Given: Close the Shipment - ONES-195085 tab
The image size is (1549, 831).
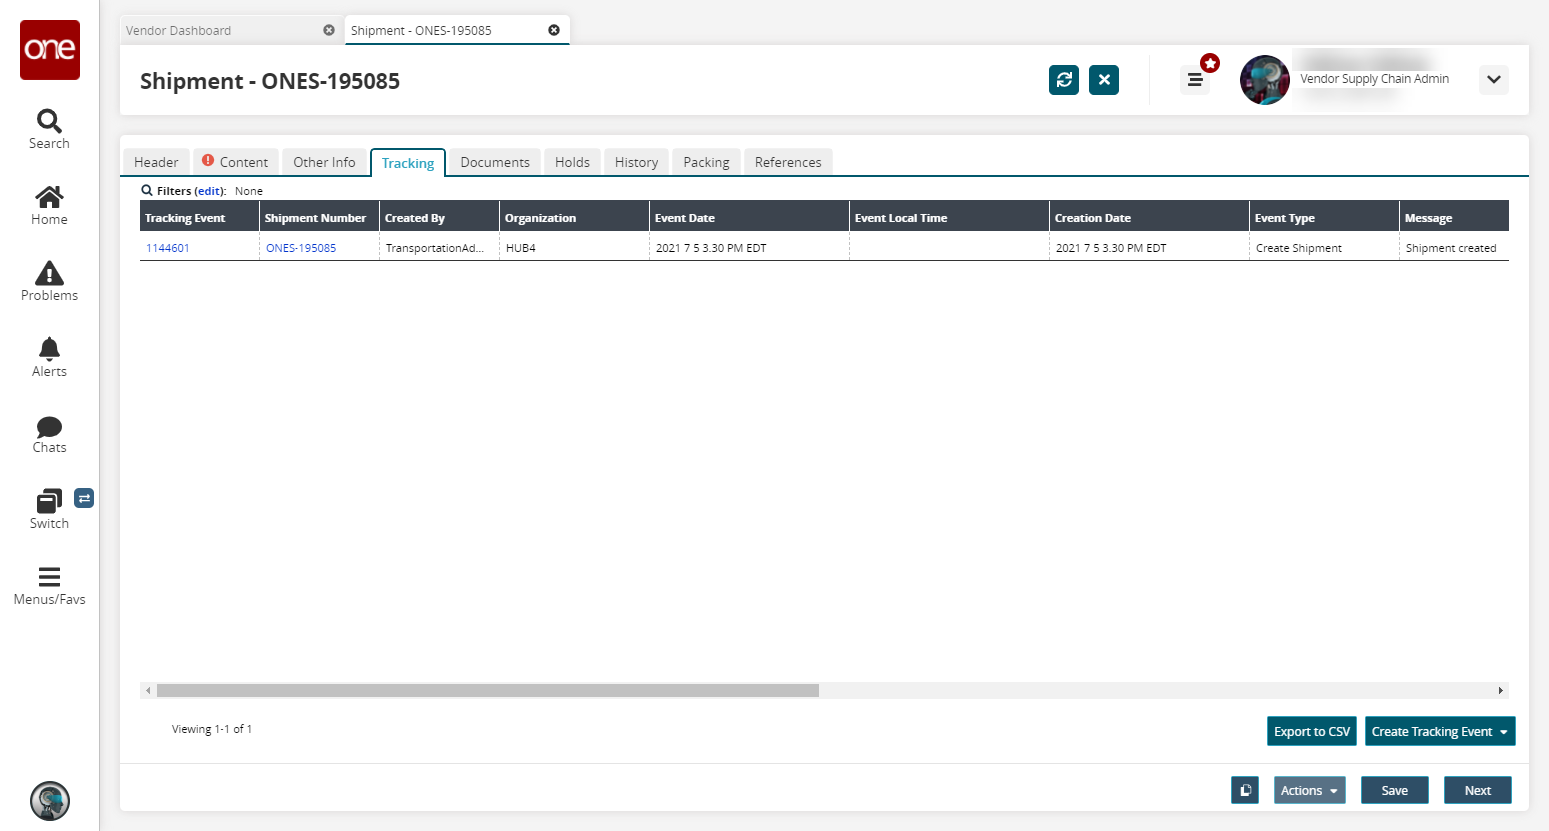Looking at the screenshot, I should [x=554, y=30].
